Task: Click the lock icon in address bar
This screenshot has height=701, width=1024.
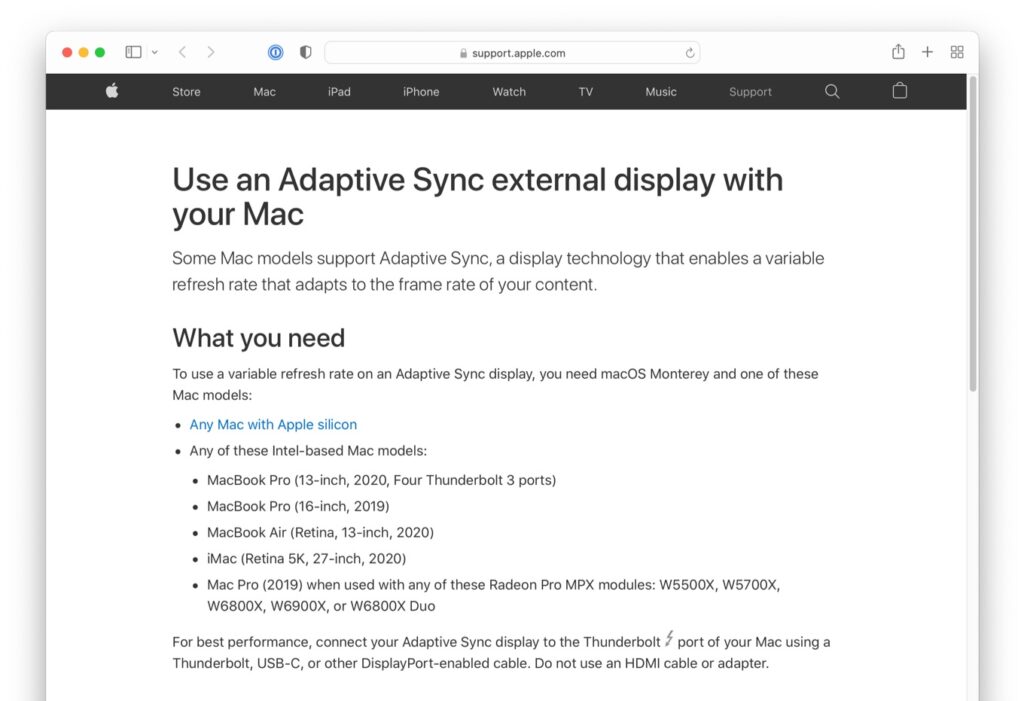Action: point(463,53)
